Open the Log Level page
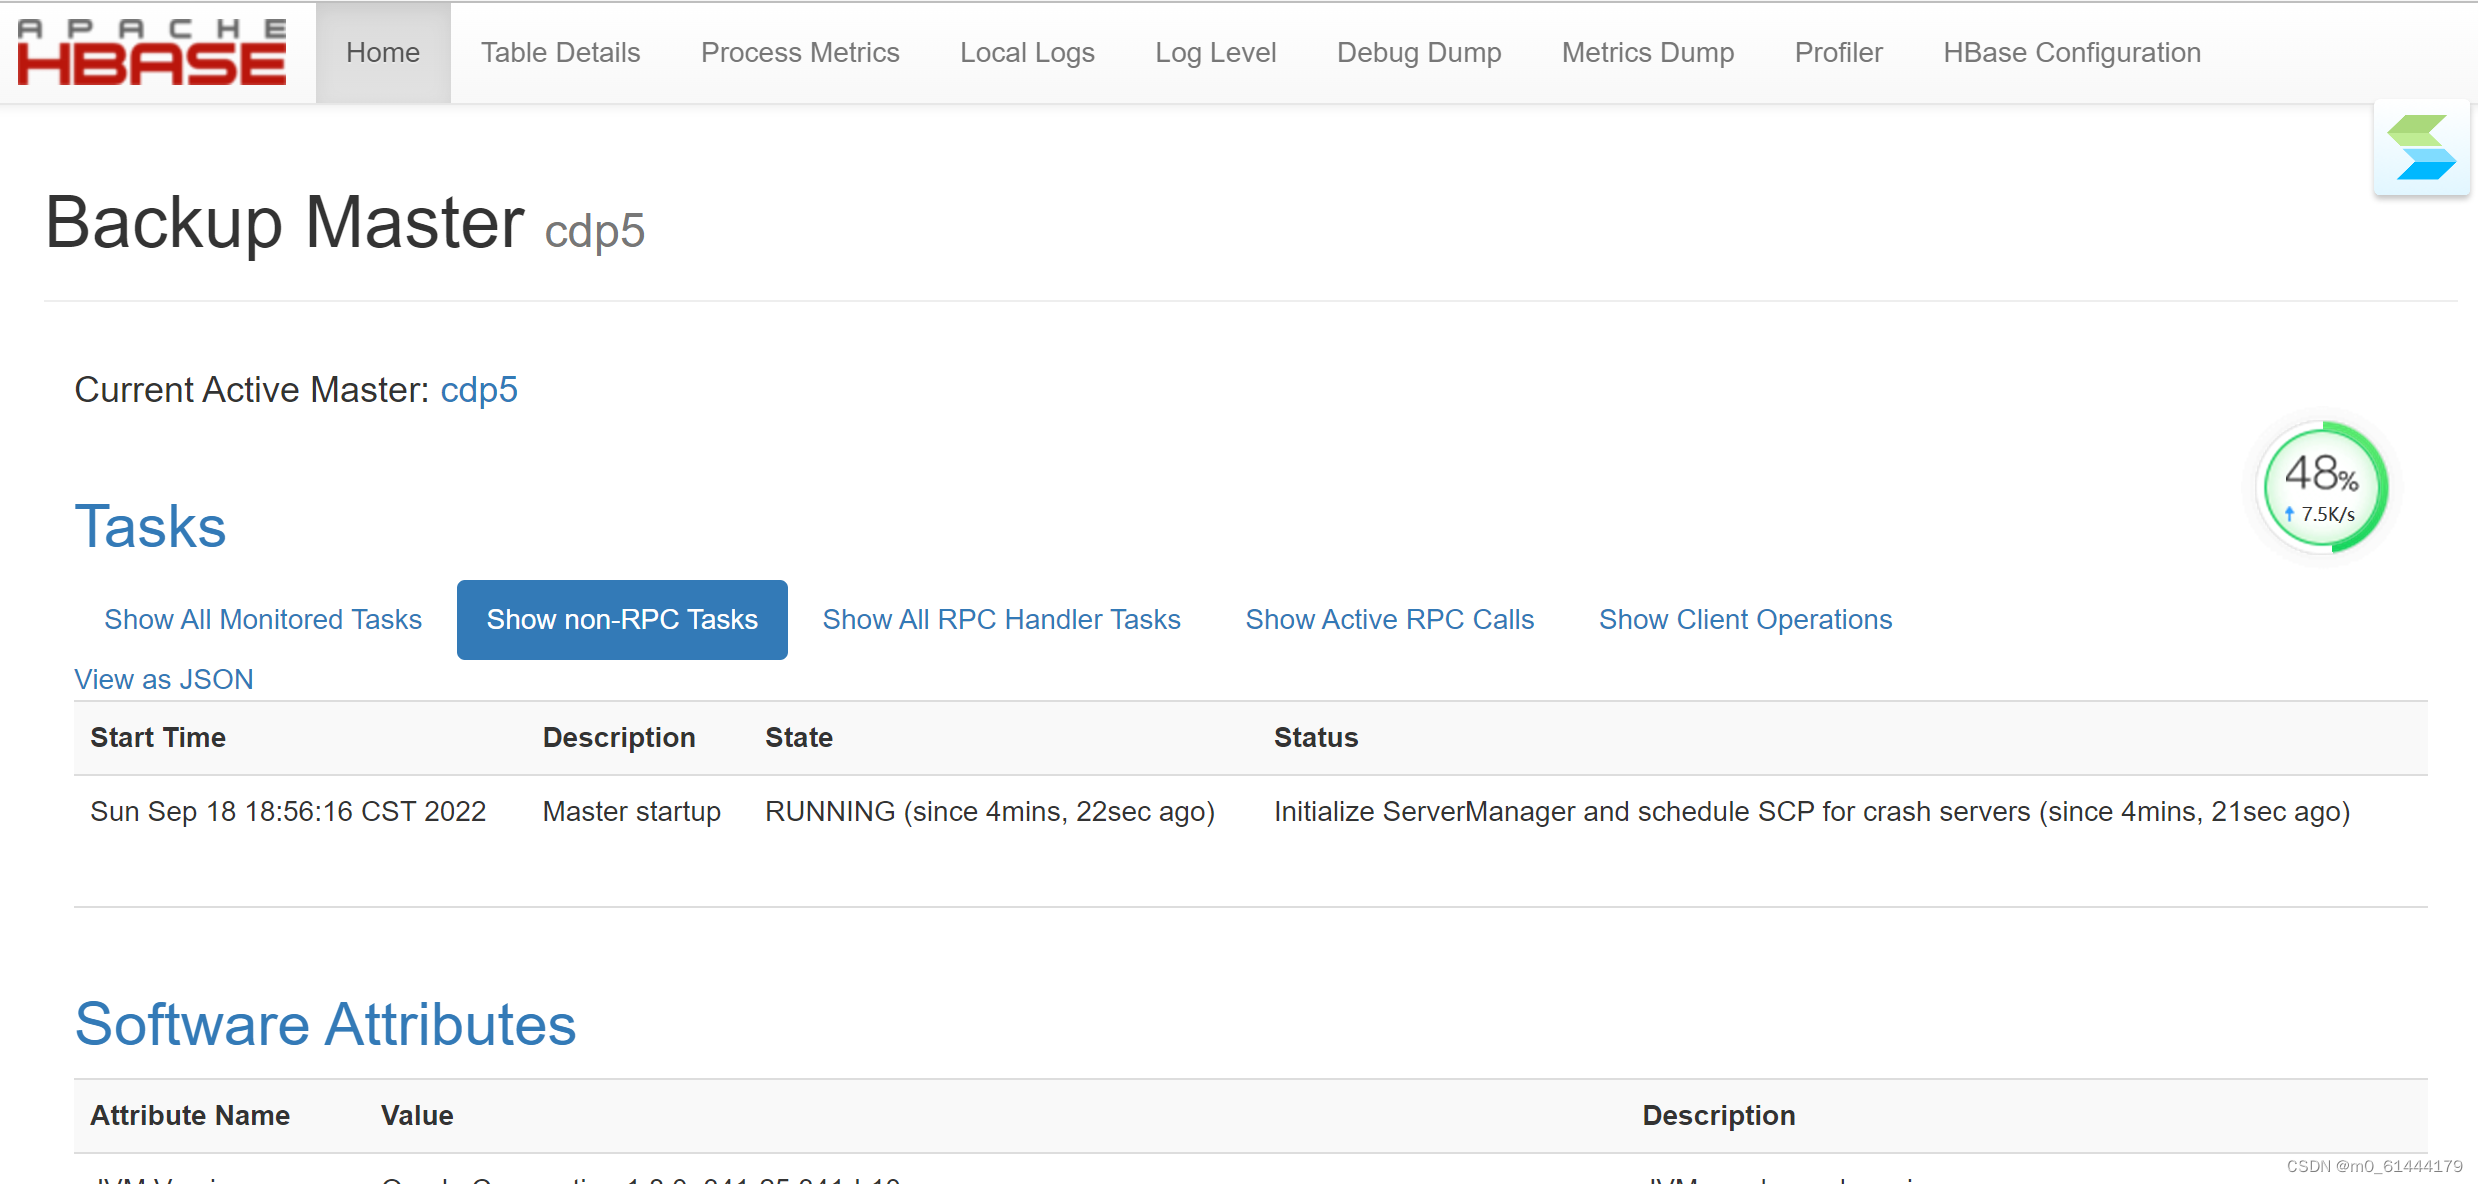 tap(1215, 52)
